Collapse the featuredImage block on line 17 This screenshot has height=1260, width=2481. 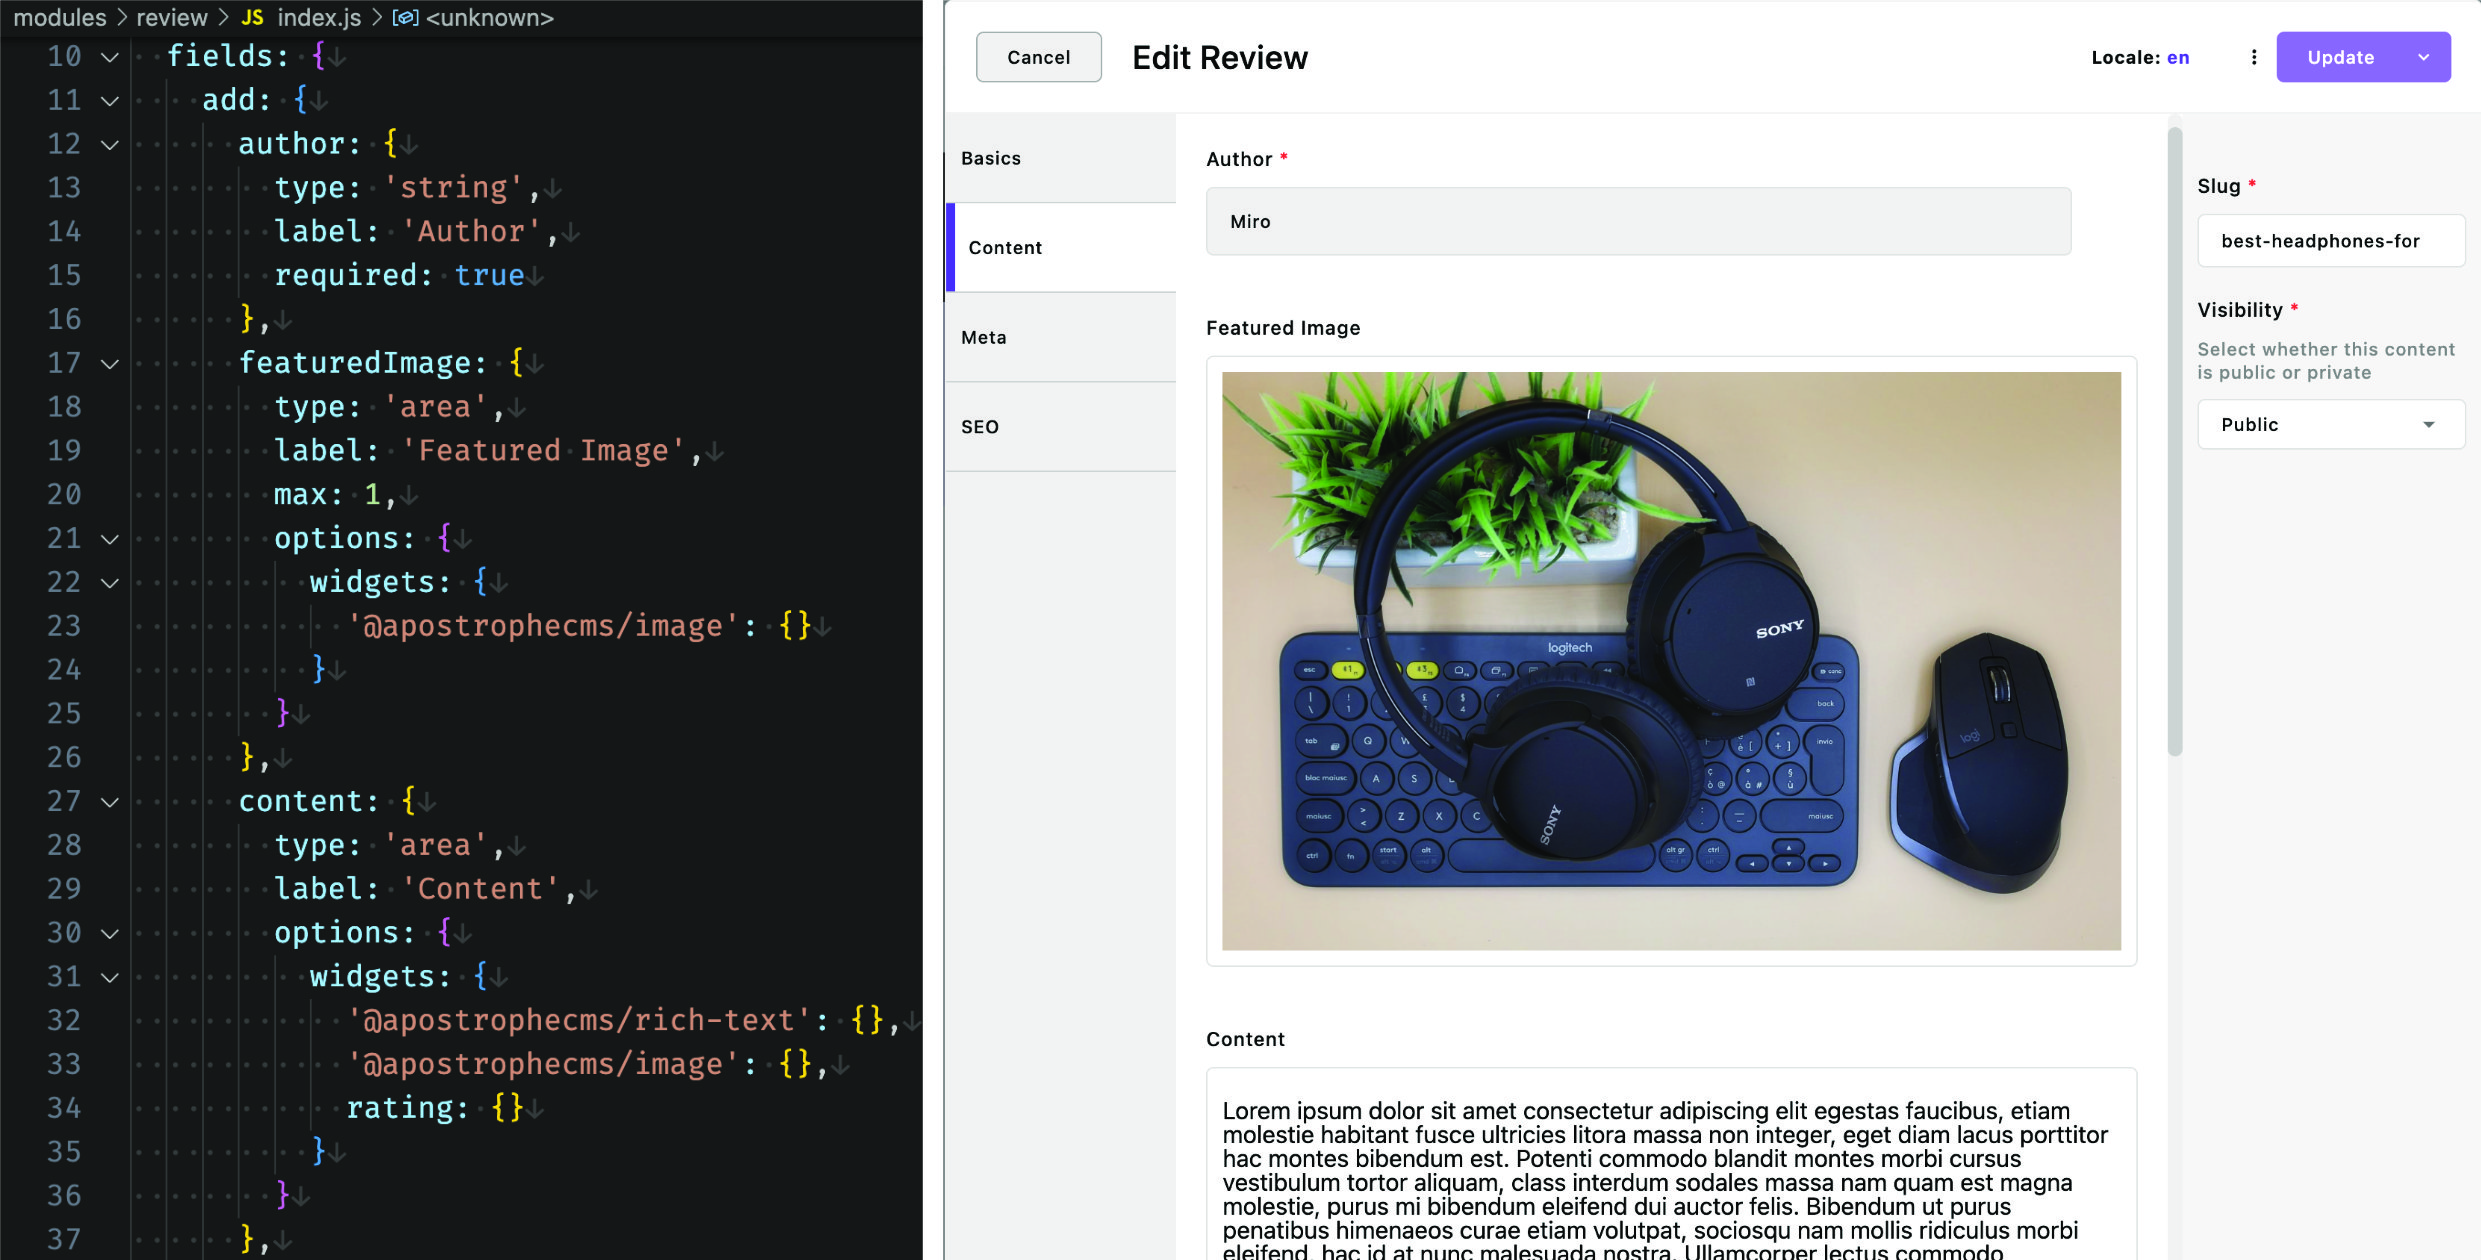click(x=110, y=363)
